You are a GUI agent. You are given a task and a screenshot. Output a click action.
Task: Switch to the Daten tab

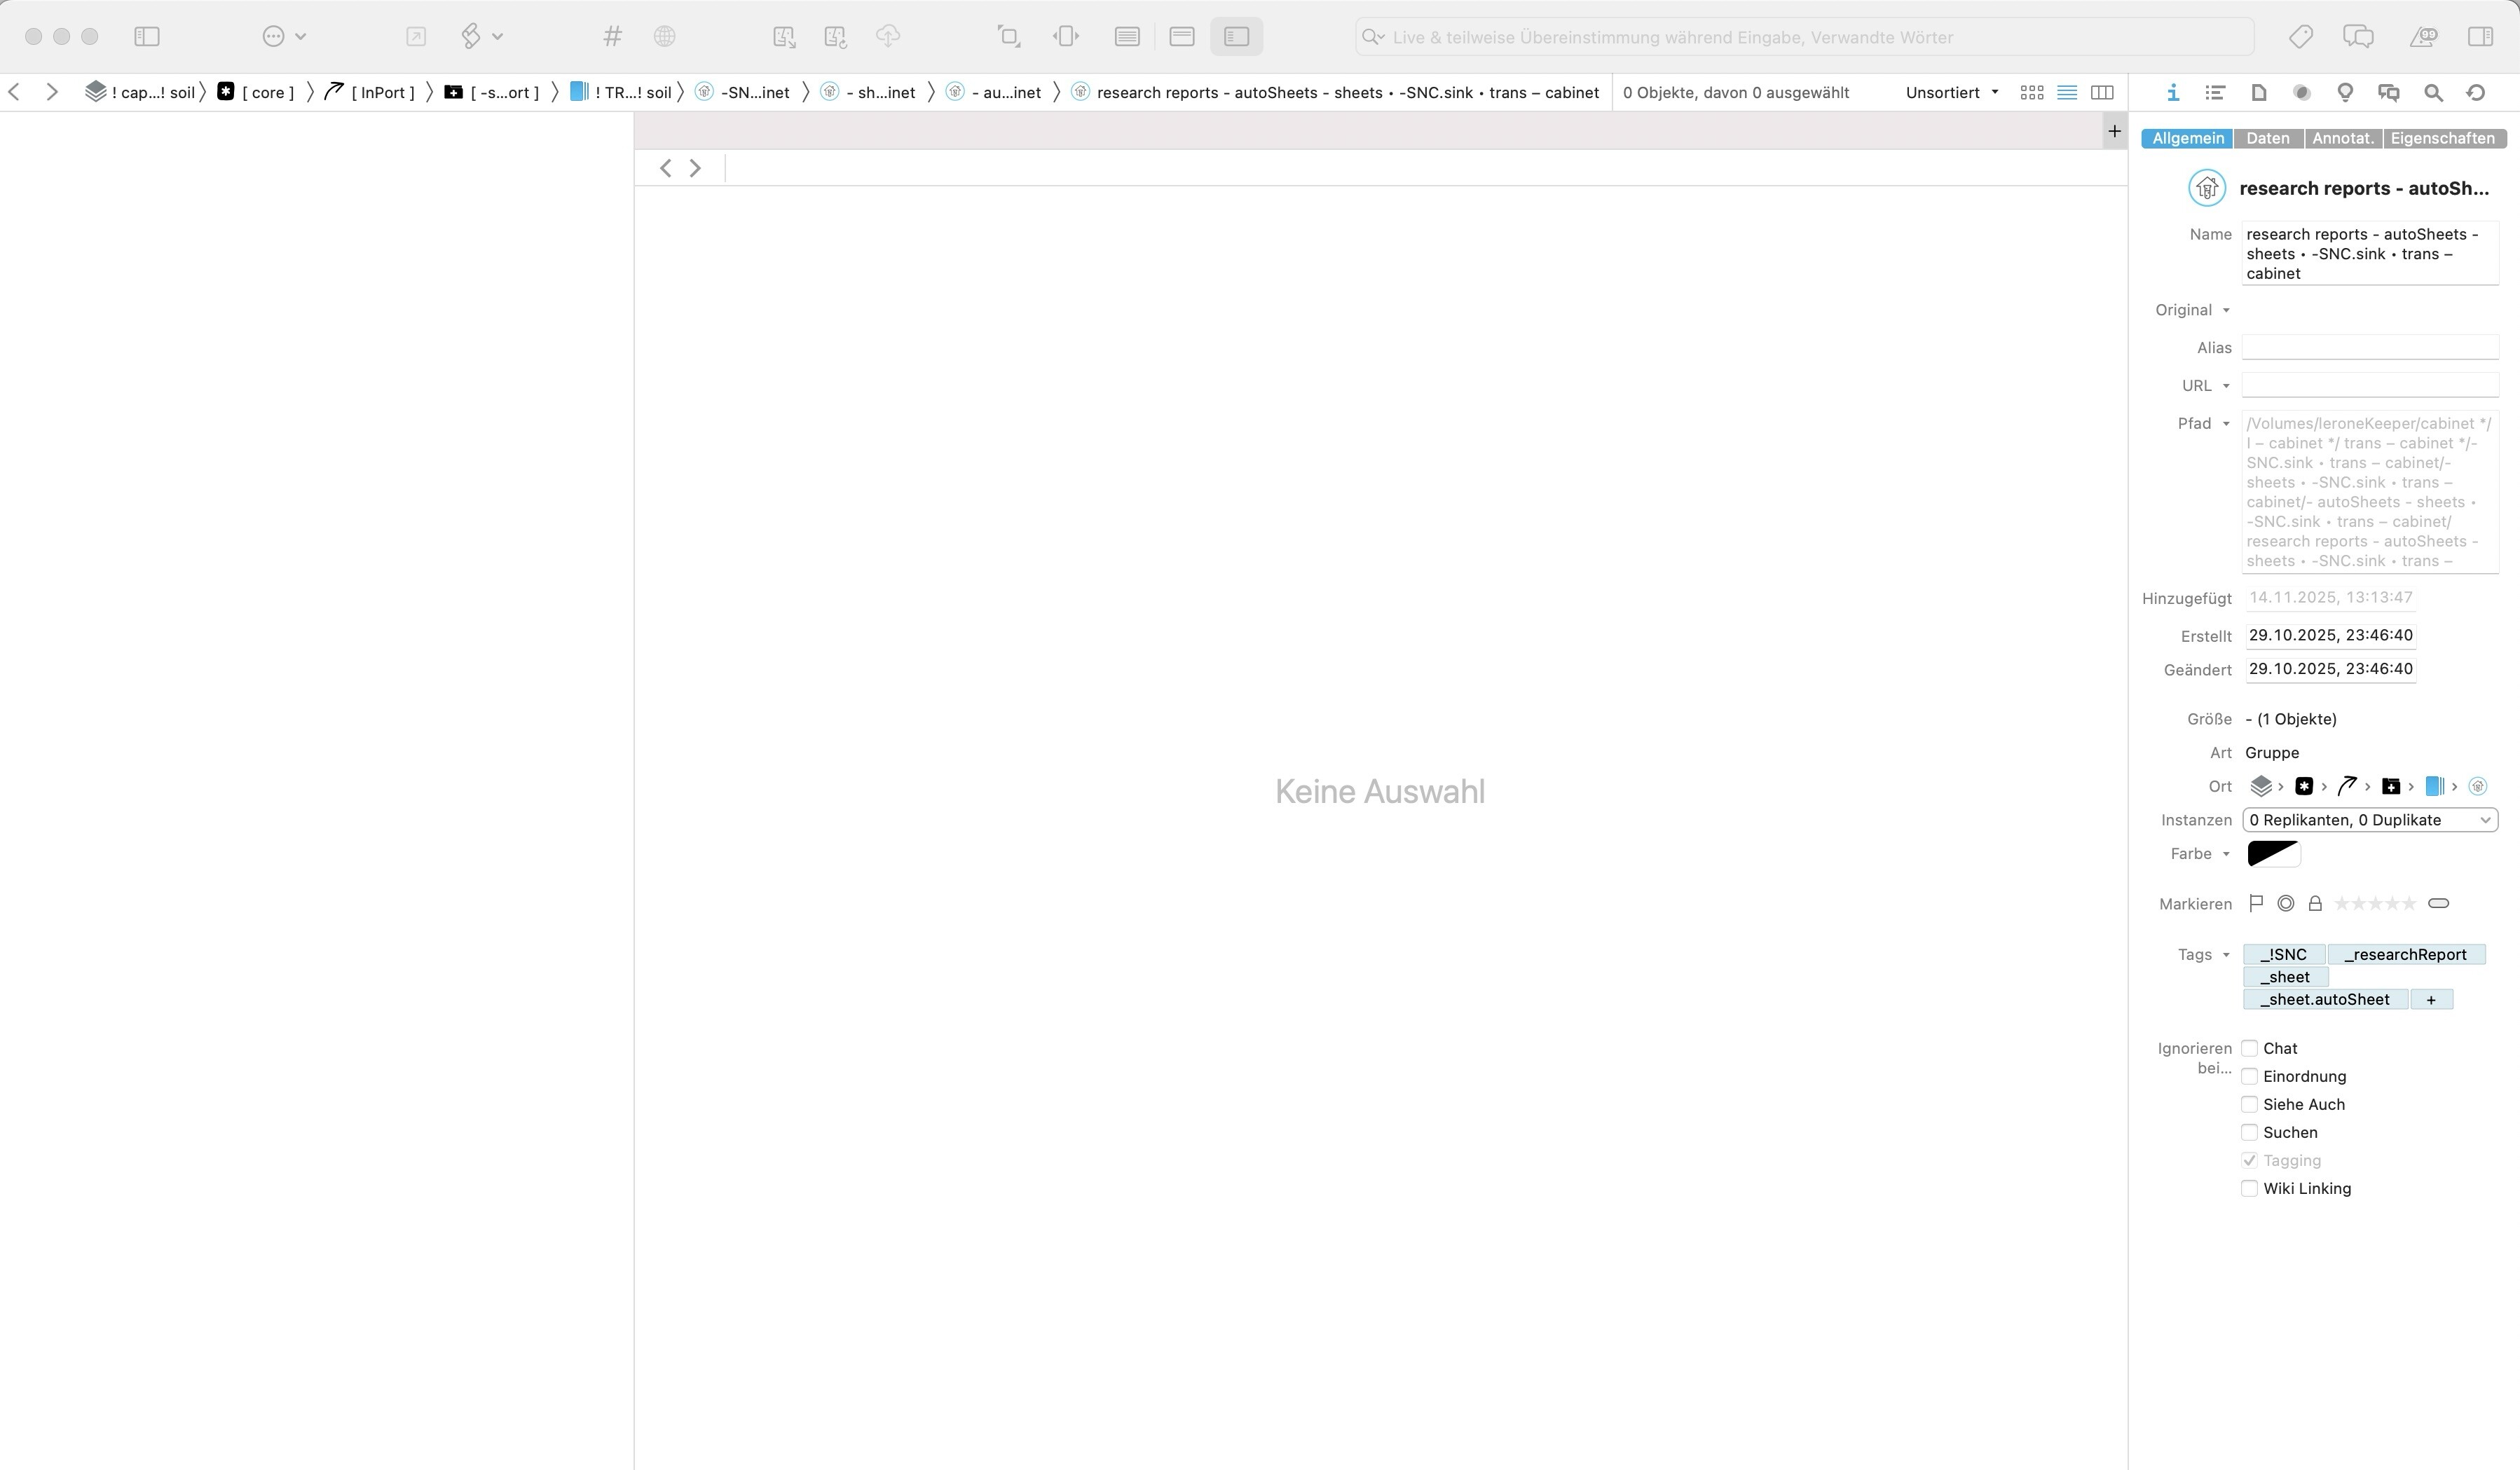(x=2267, y=138)
